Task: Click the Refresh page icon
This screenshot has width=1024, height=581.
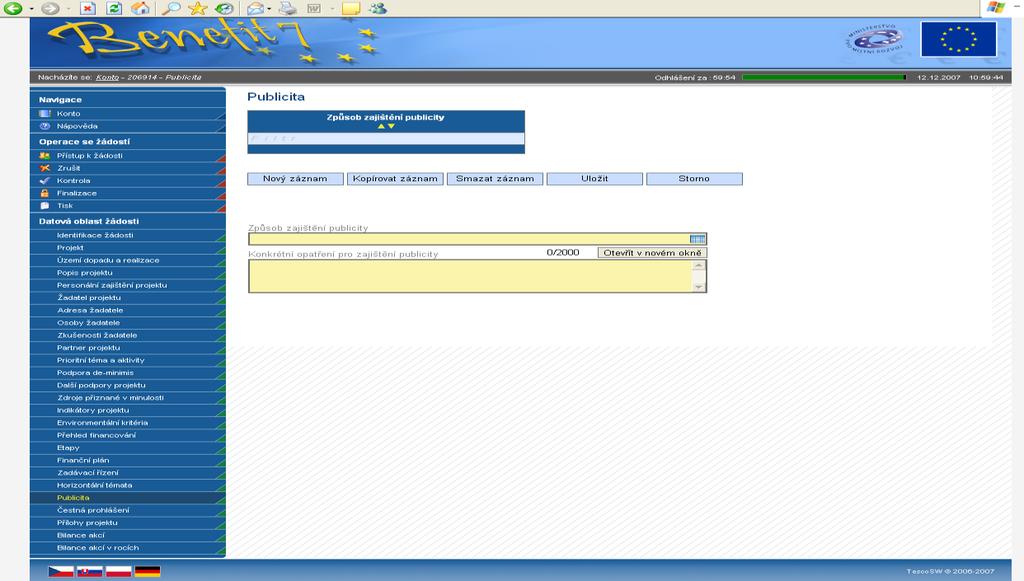Action: pos(114,8)
